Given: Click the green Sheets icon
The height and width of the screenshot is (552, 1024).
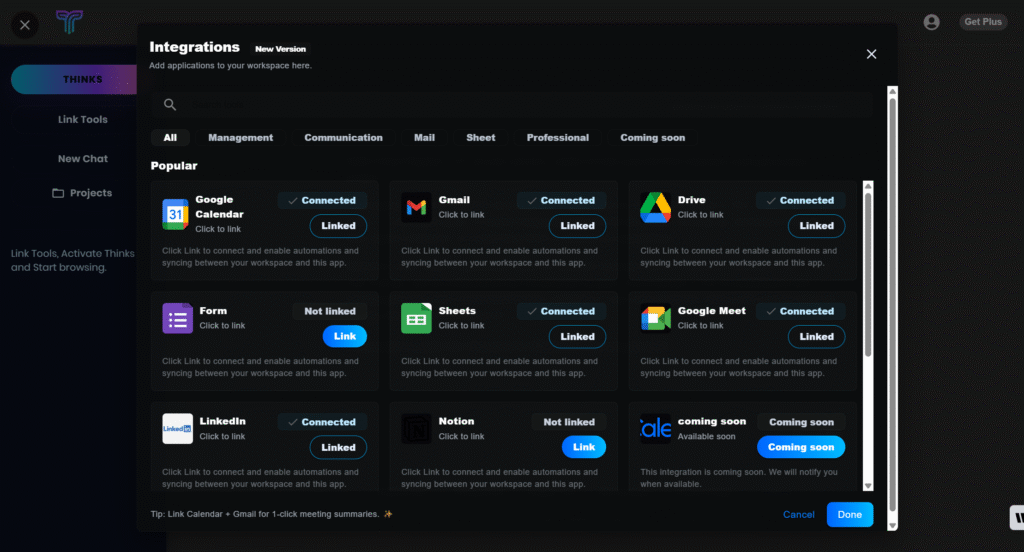Looking at the screenshot, I should (416, 319).
